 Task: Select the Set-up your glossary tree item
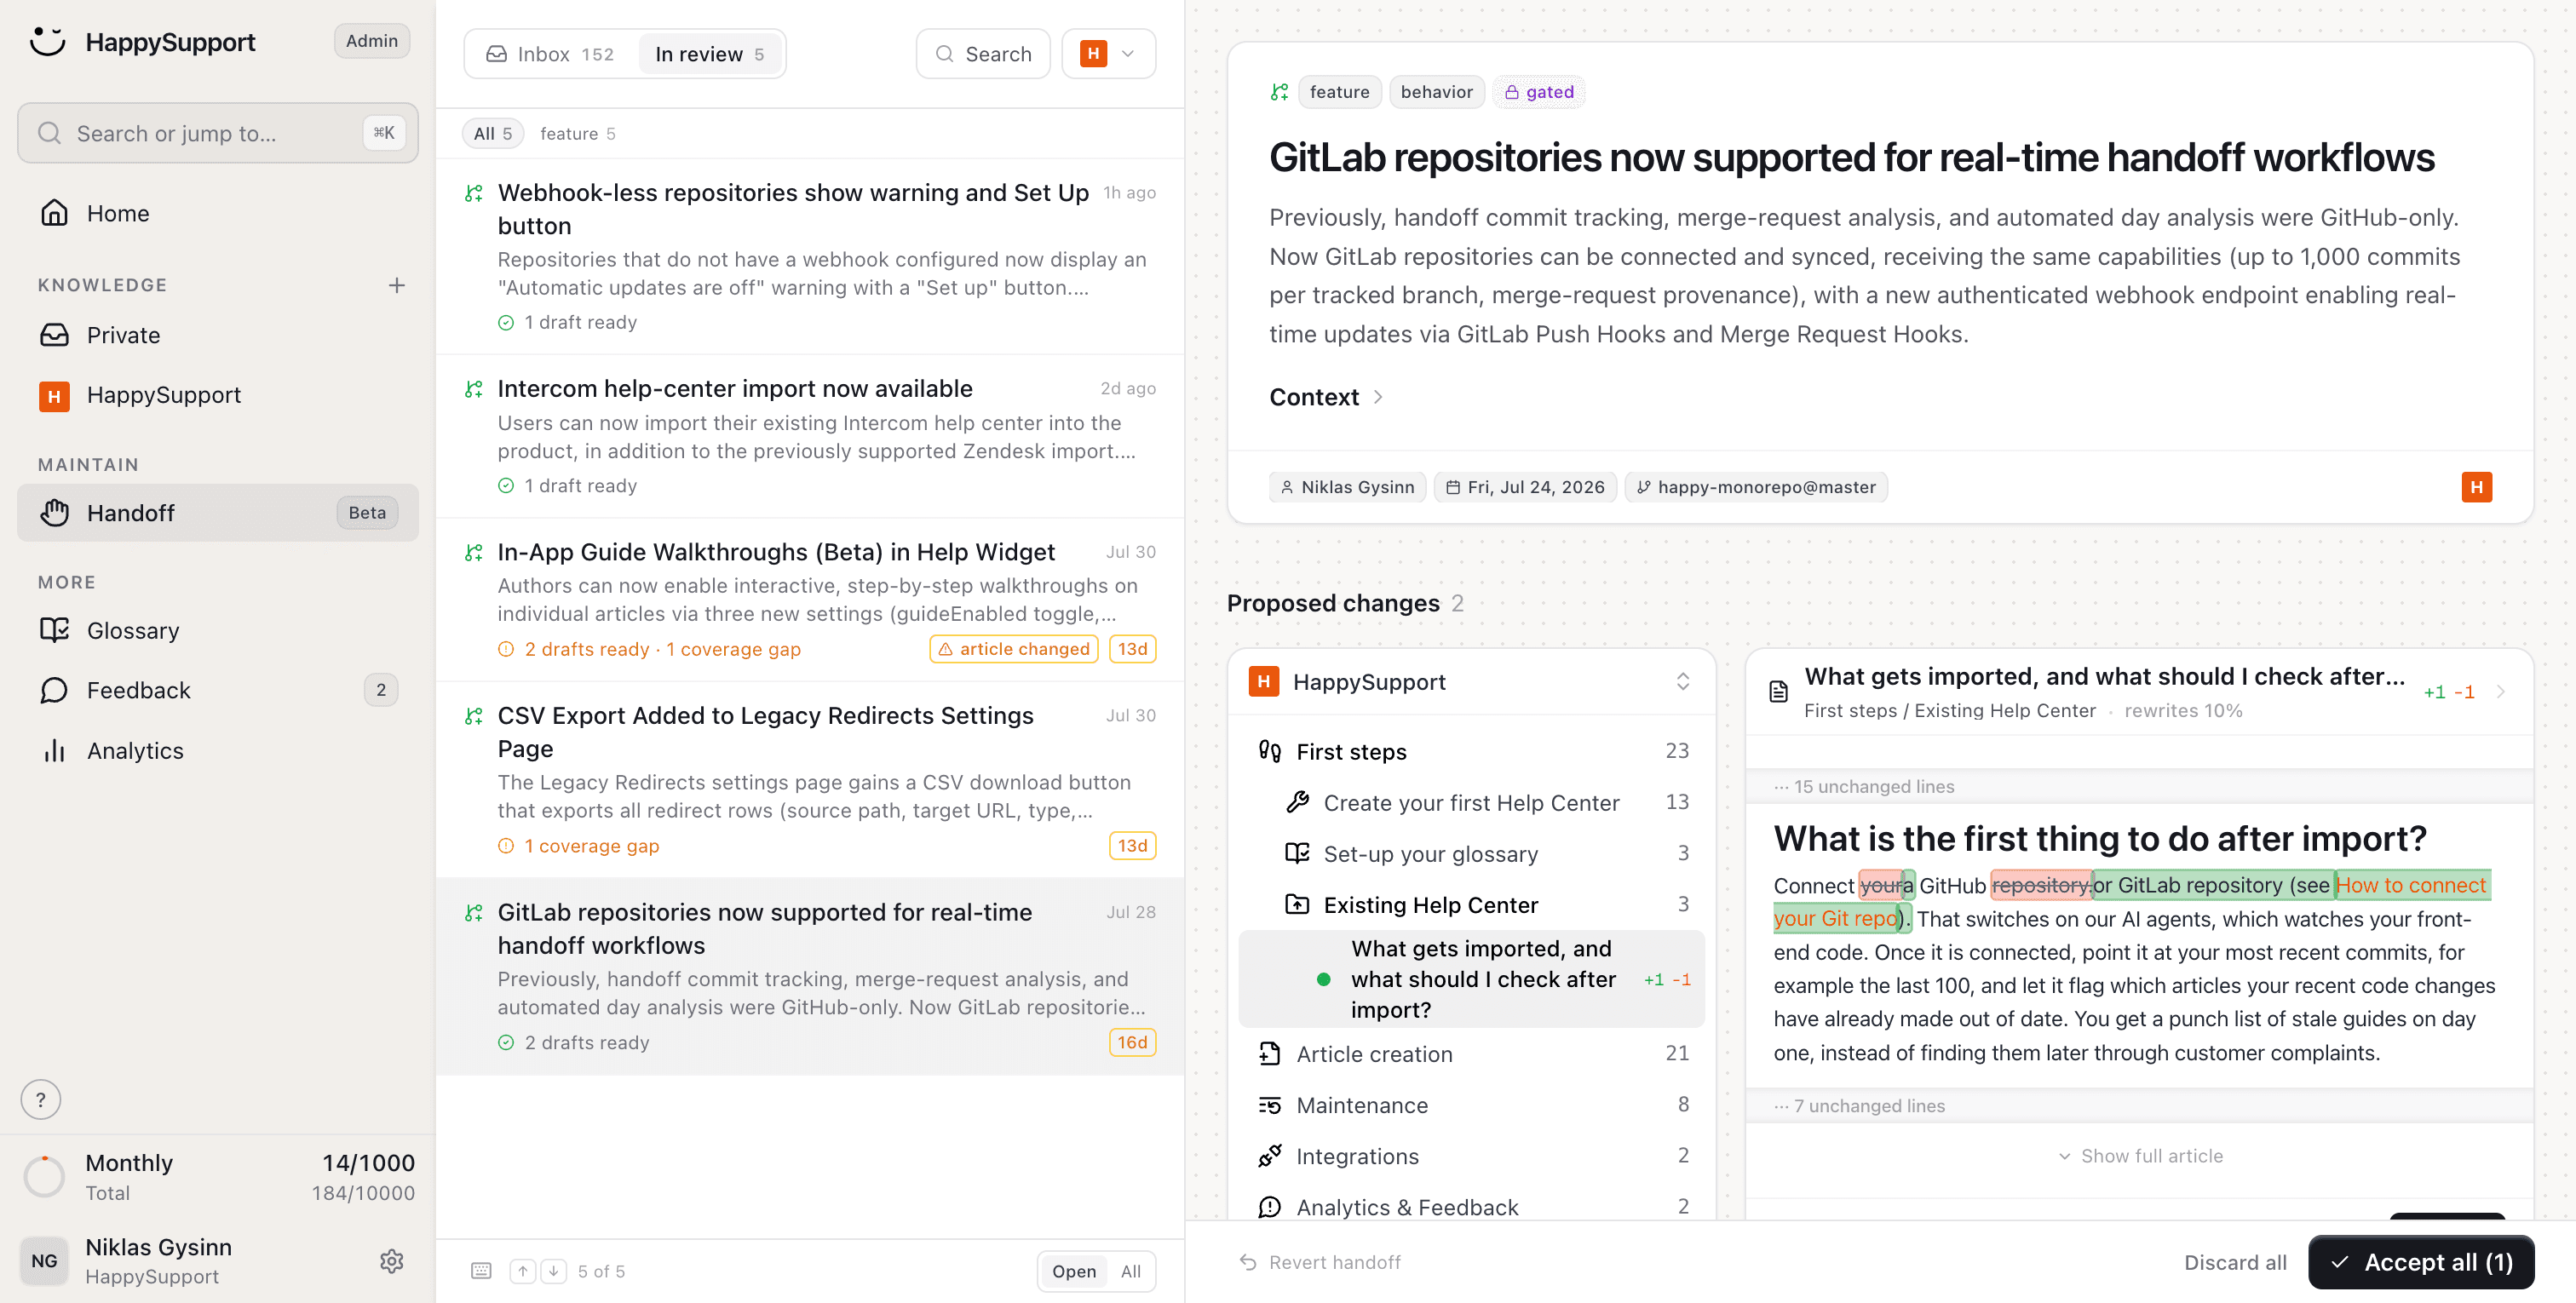point(1471,854)
